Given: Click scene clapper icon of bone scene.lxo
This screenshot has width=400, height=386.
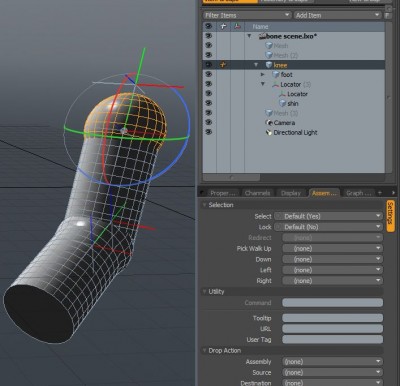Looking at the screenshot, I should pyautogui.click(x=262, y=36).
